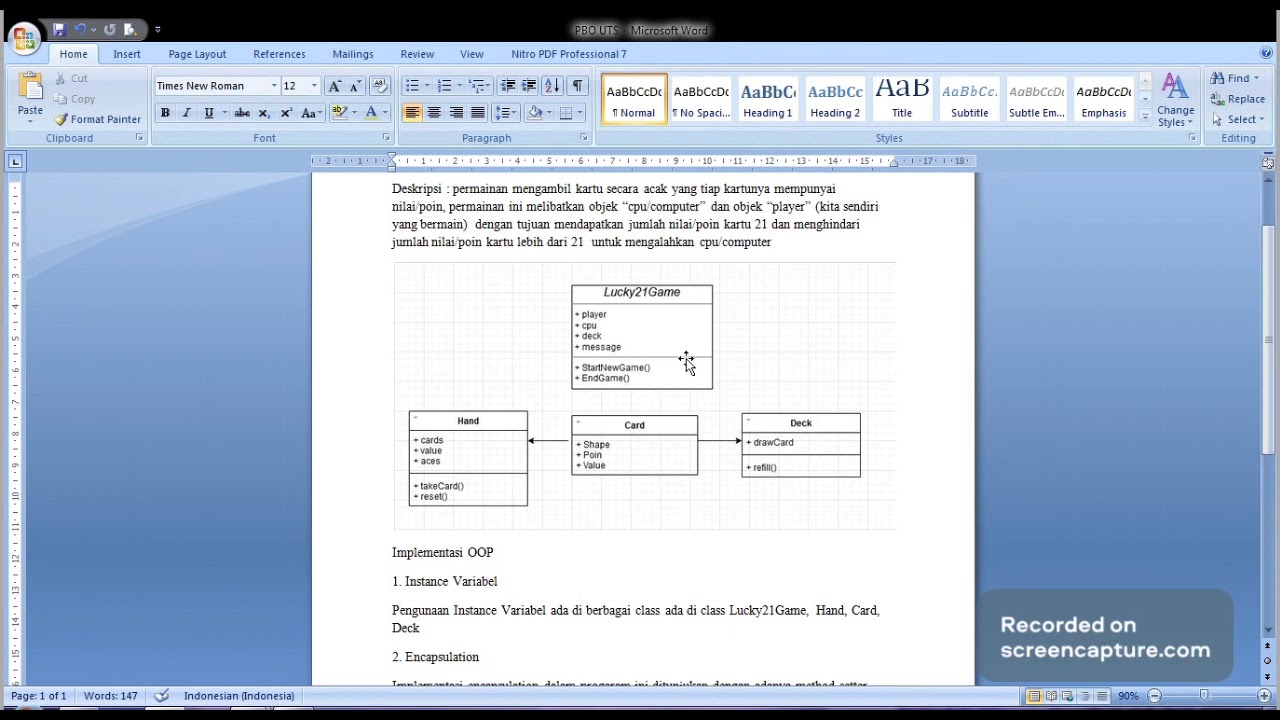Justify the paragraph text
Screen dimensions: 1280x720
tap(478, 113)
